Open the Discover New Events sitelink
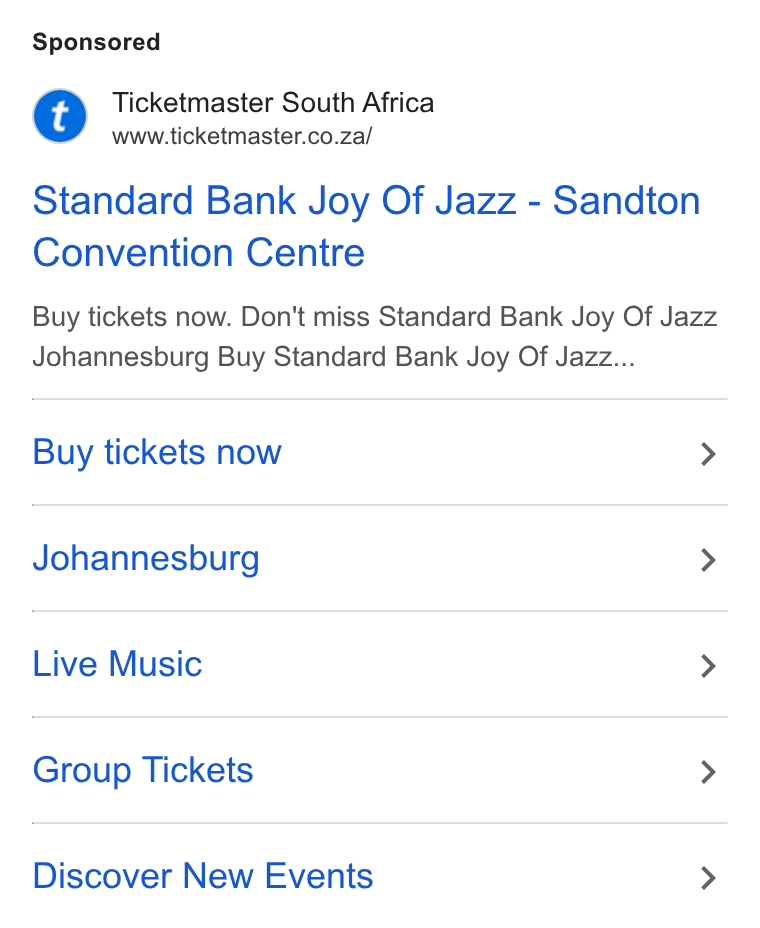760x928 pixels. point(203,876)
